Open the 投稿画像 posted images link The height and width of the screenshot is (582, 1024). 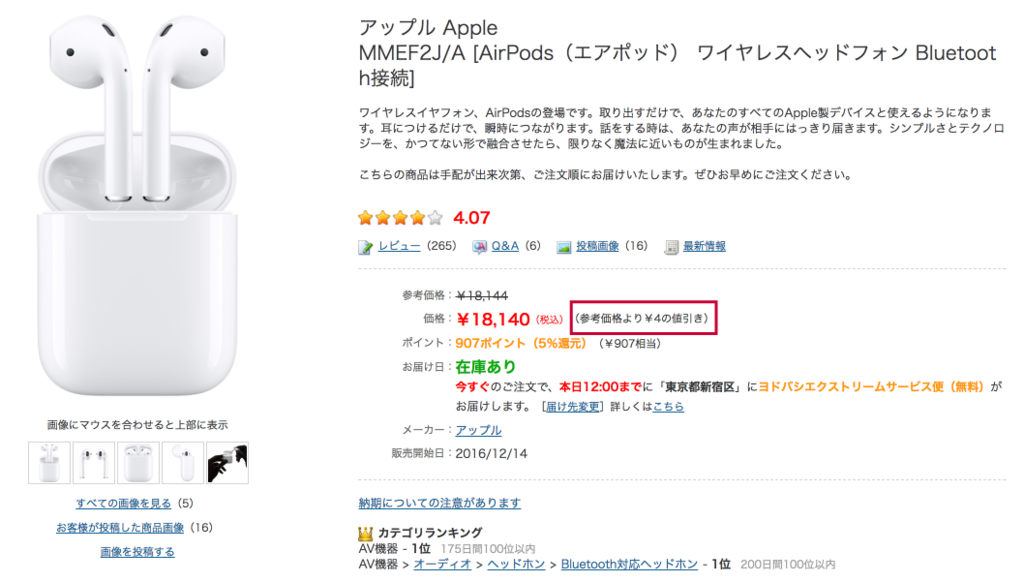[597, 247]
